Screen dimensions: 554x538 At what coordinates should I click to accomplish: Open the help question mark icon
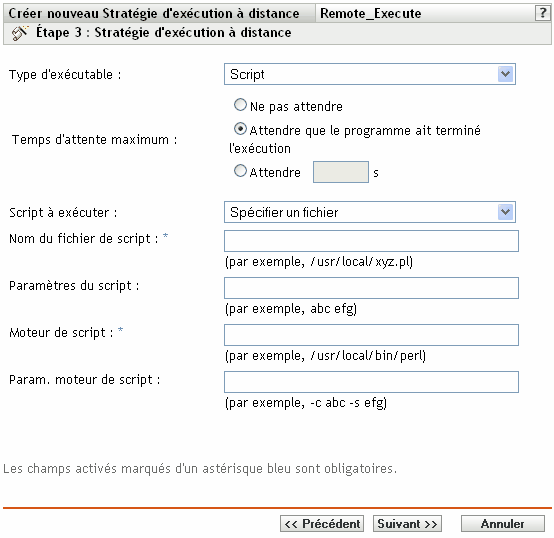(543, 13)
